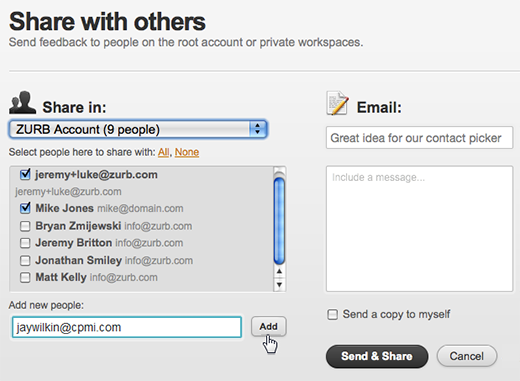Deselect everyone with the None link
The width and height of the screenshot is (520, 381).
(x=187, y=152)
